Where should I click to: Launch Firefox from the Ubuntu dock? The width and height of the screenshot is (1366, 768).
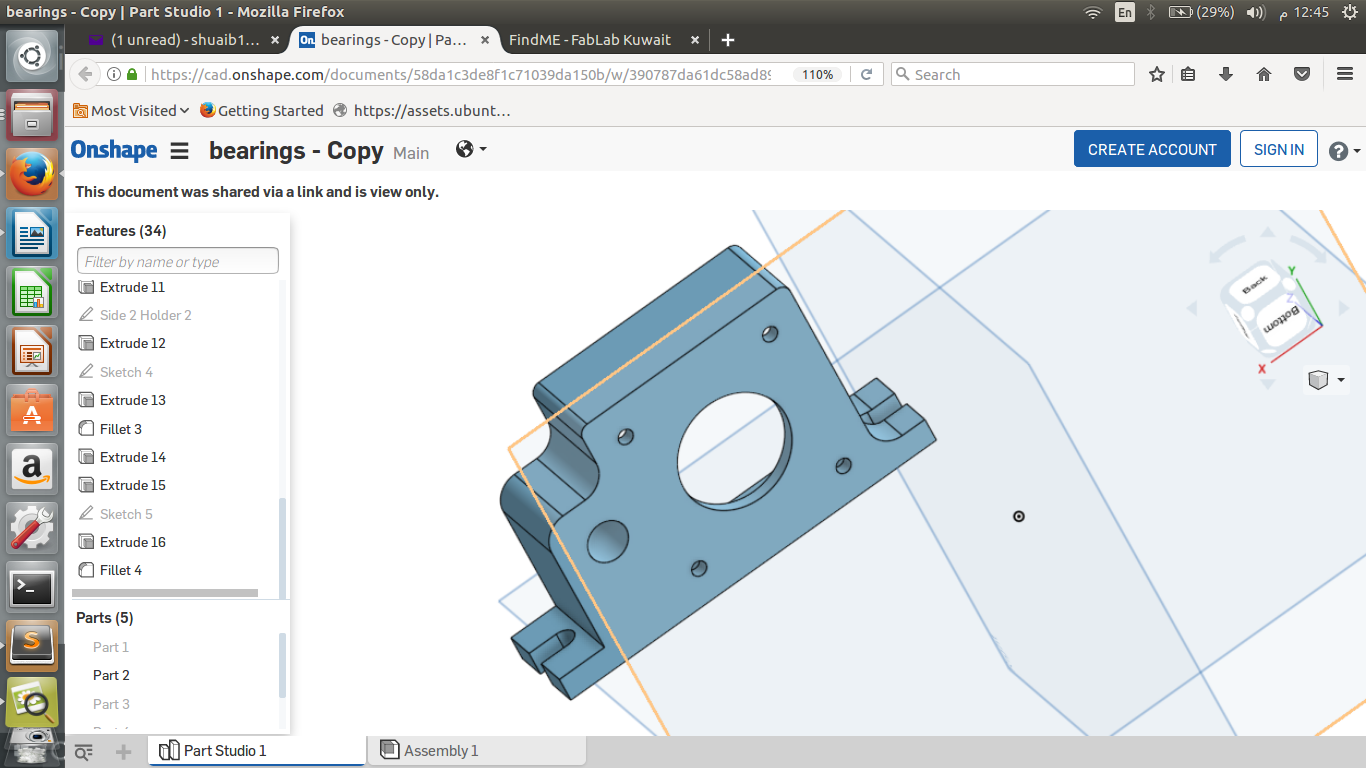[x=32, y=175]
